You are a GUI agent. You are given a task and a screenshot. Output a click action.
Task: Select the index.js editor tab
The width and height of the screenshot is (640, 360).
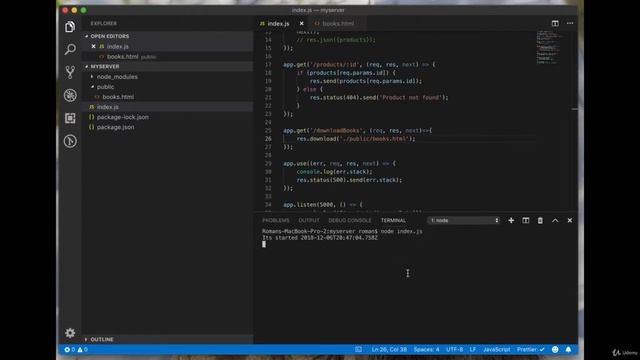click(x=278, y=24)
